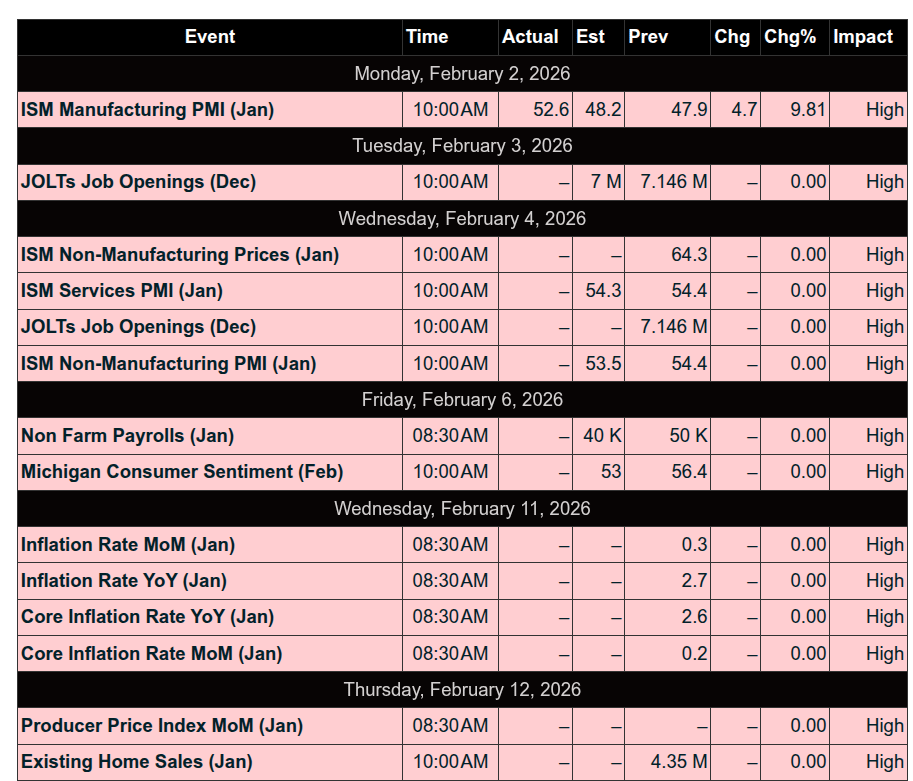Click the Monday, February 2, 2026 date row
913x781 pixels.
tap(462, 74)
